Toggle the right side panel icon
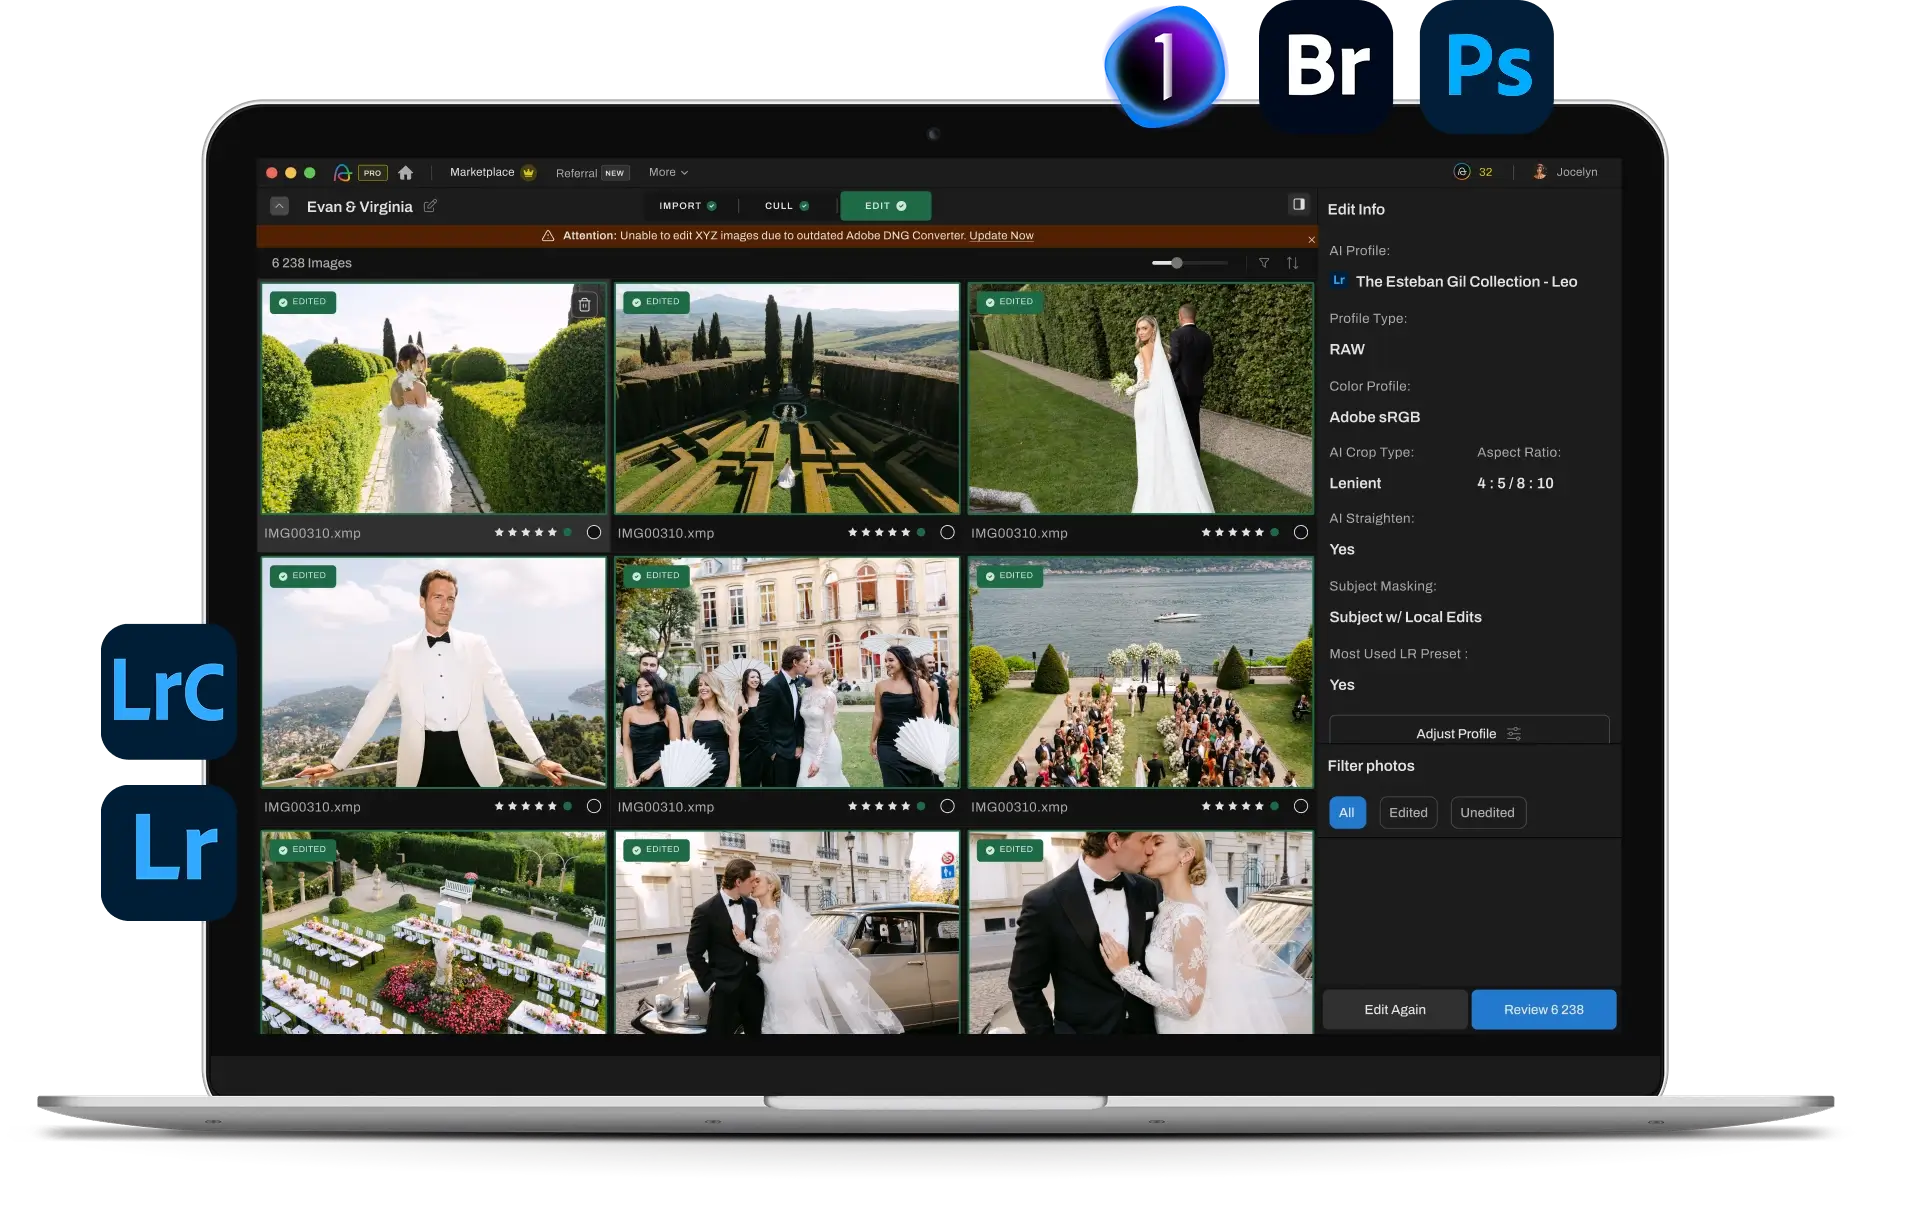 [x=1298, y=204]
